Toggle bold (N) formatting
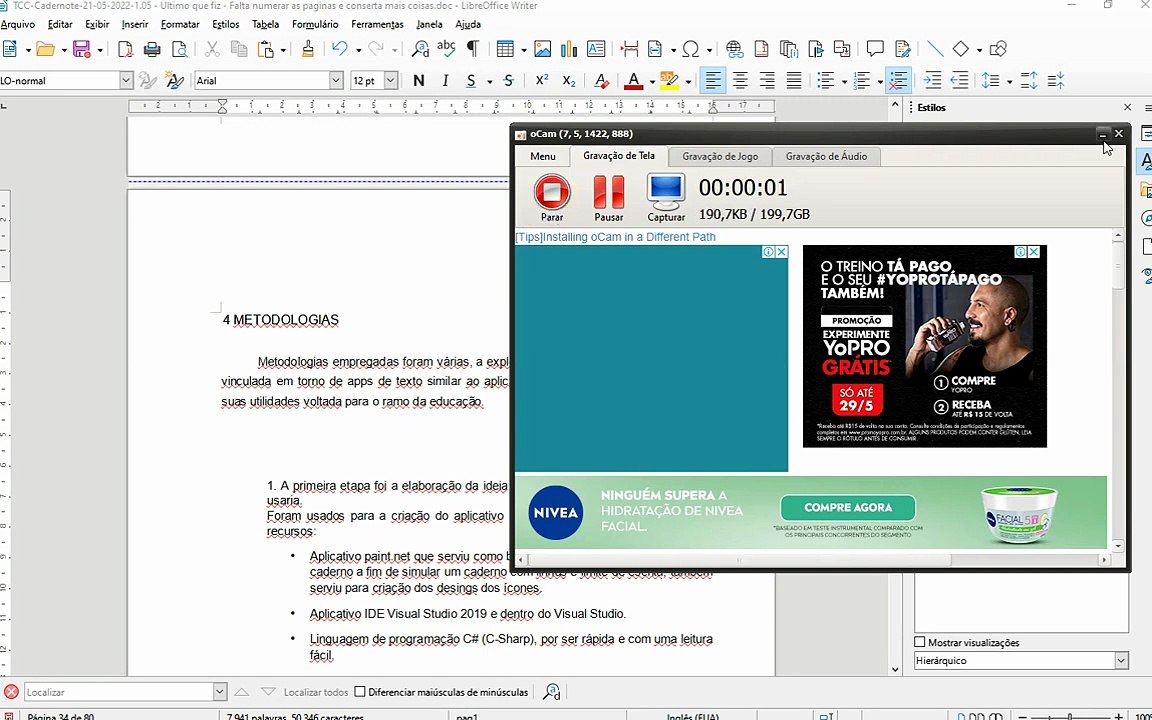The image size is (1152, 720). pyautogui.click(x=419, y=81)
